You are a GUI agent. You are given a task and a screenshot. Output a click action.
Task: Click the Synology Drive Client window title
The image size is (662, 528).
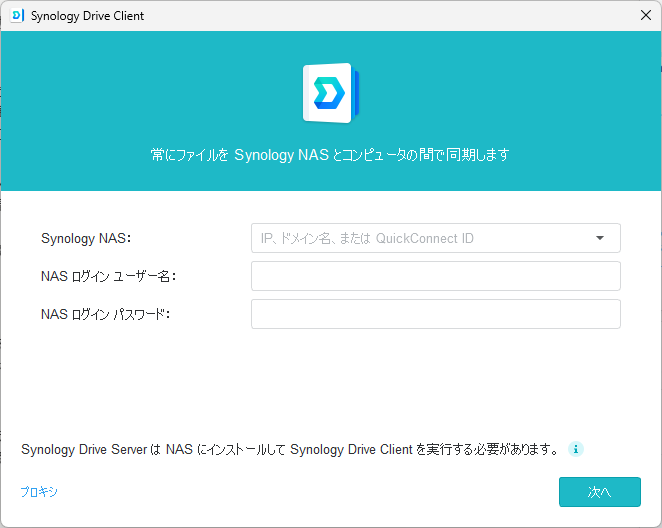[x=87, y=16]
